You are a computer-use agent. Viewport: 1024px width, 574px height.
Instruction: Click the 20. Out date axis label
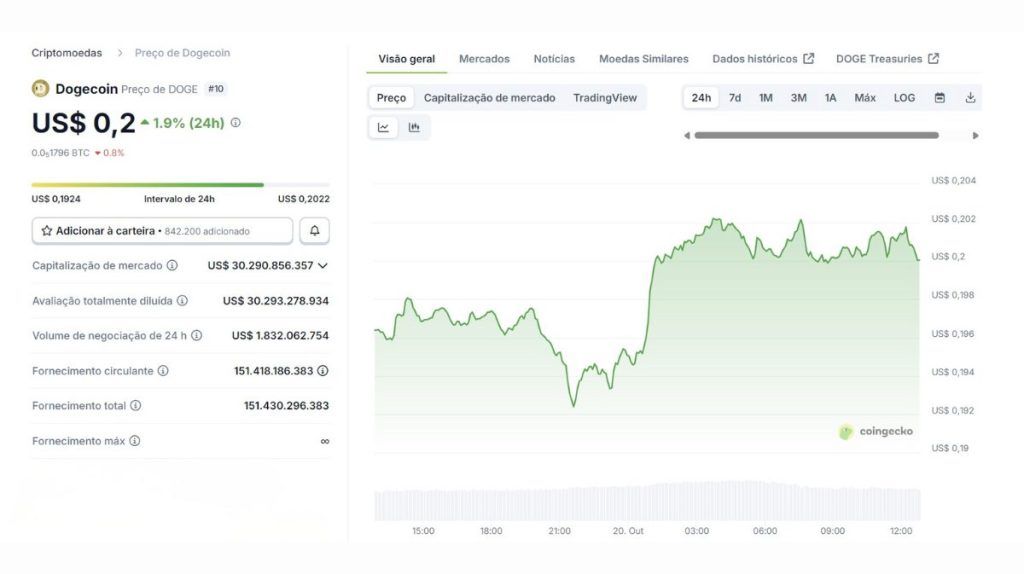(x=628, y=531)
